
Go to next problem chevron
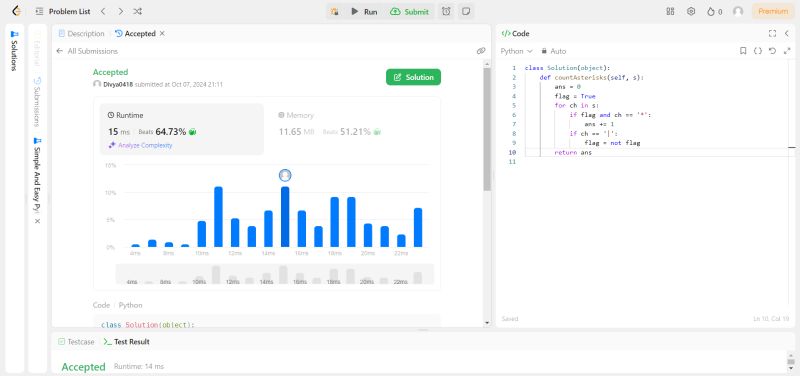pos(120,11)
